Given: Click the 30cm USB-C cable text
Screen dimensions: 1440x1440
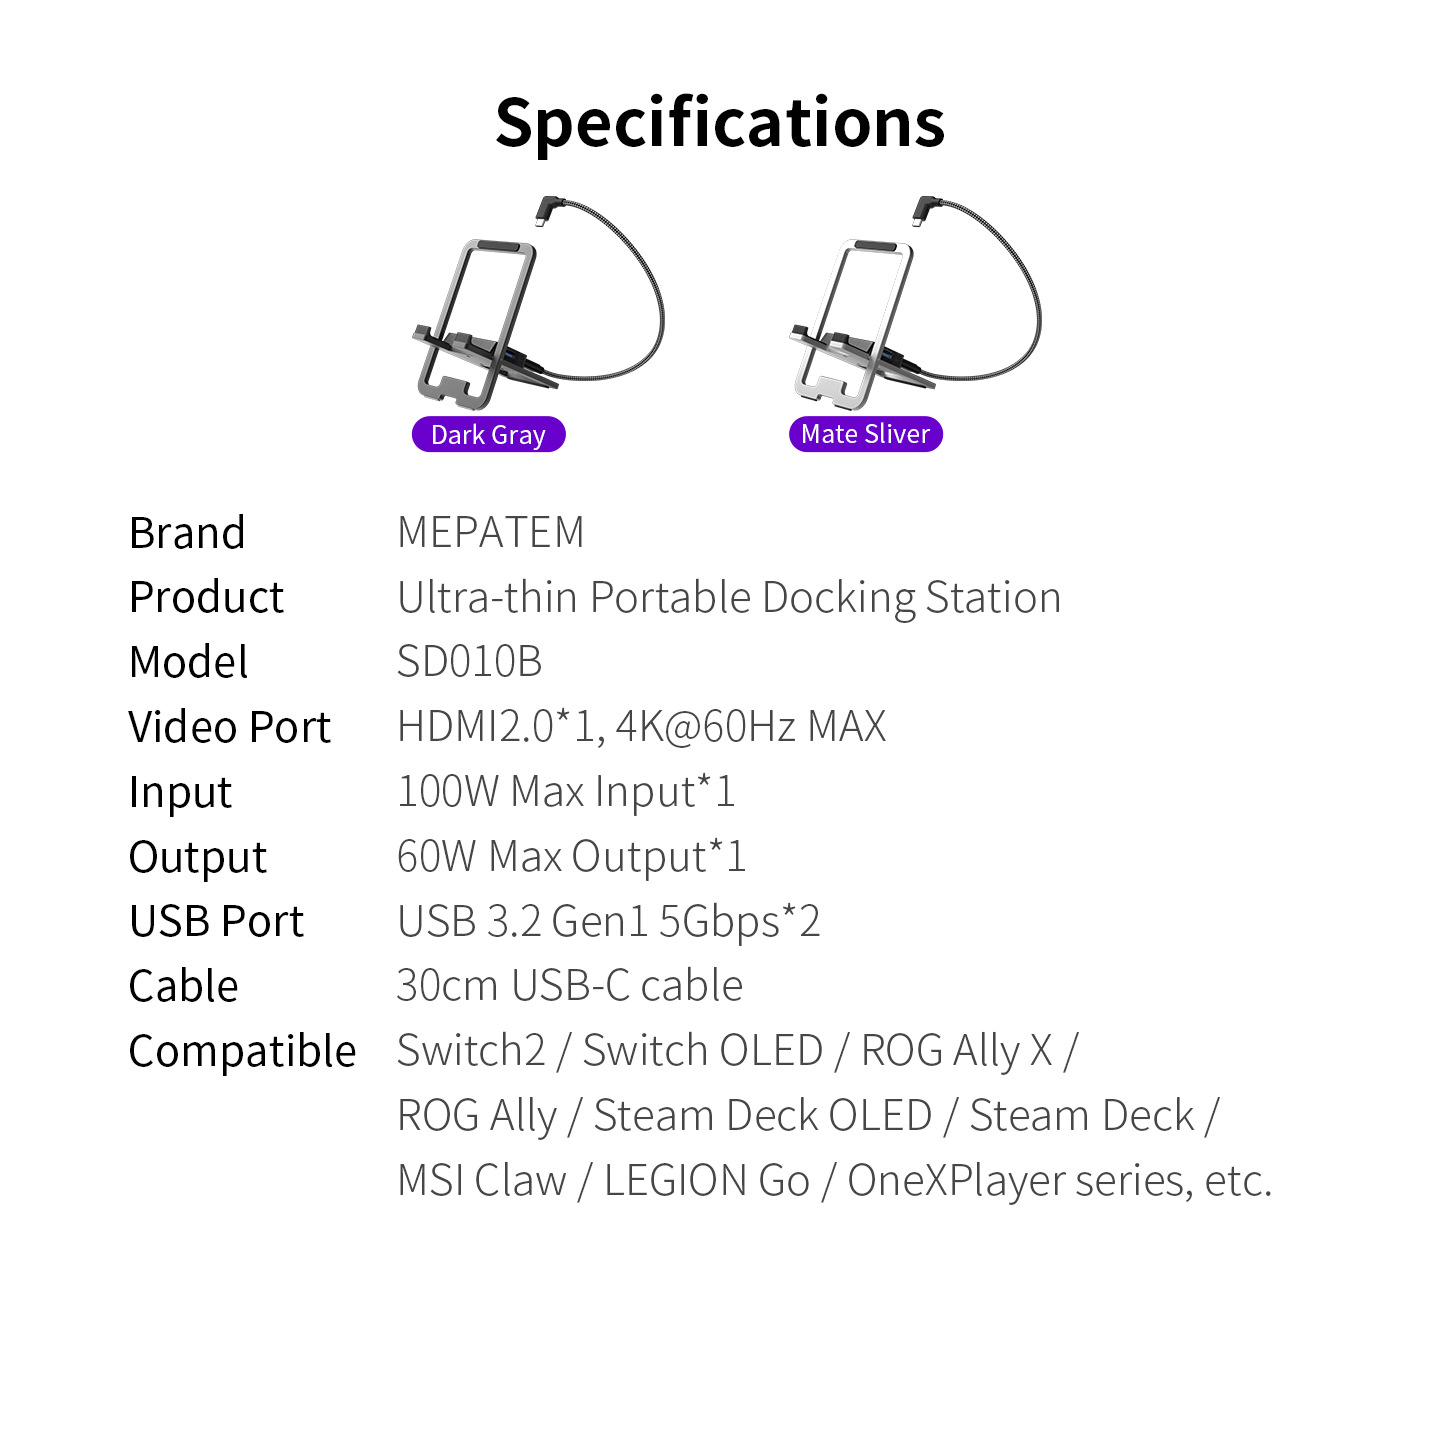Looking at the screenshot, I should 569,986.
